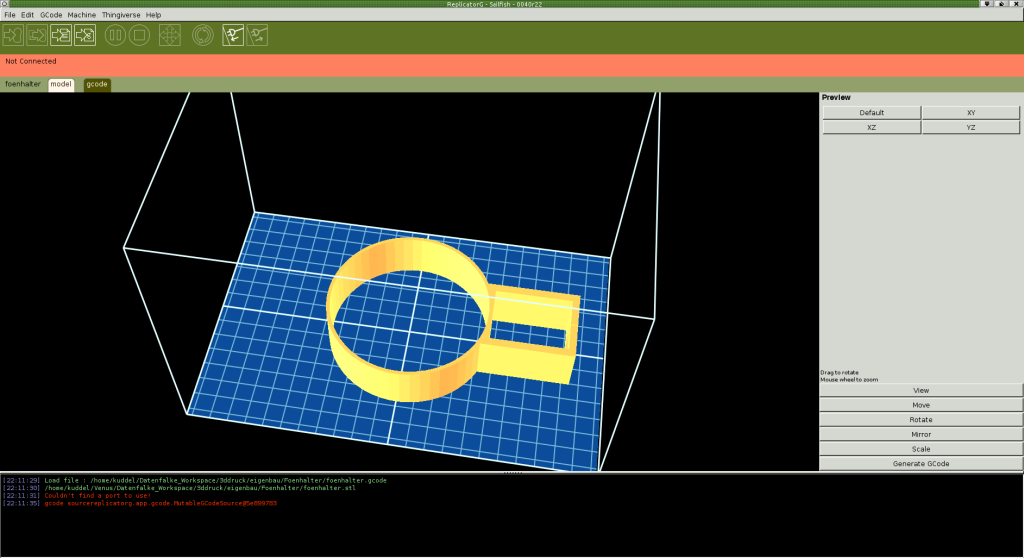Click the Build from SD card icon
Image resolution: width=1024 pixels, height=558 pixels.
point(37,35)
